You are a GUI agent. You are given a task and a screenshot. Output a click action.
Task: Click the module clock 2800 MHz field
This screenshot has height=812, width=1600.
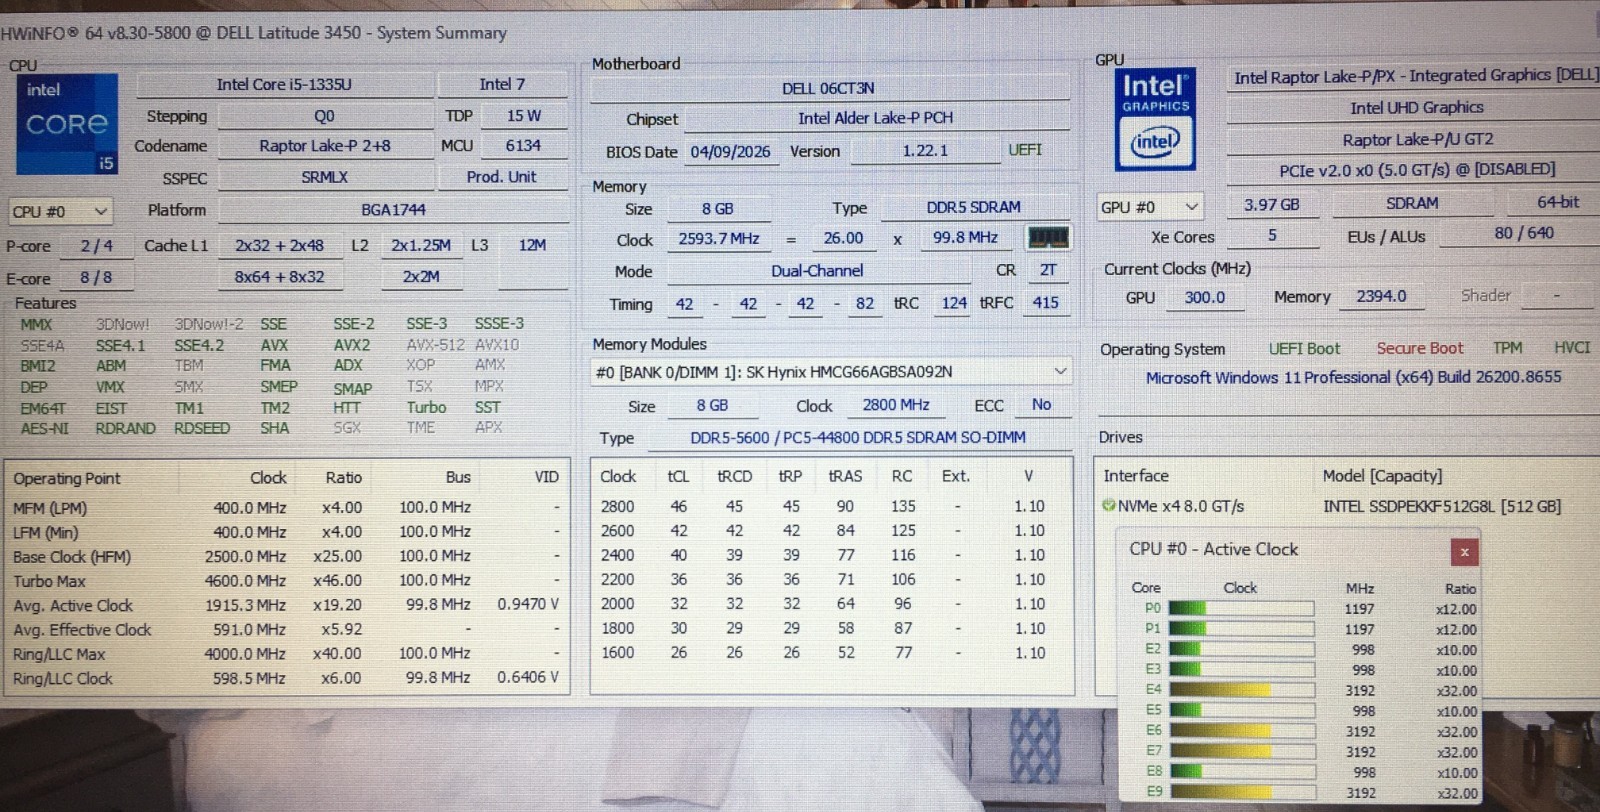[x=896, y=405]
